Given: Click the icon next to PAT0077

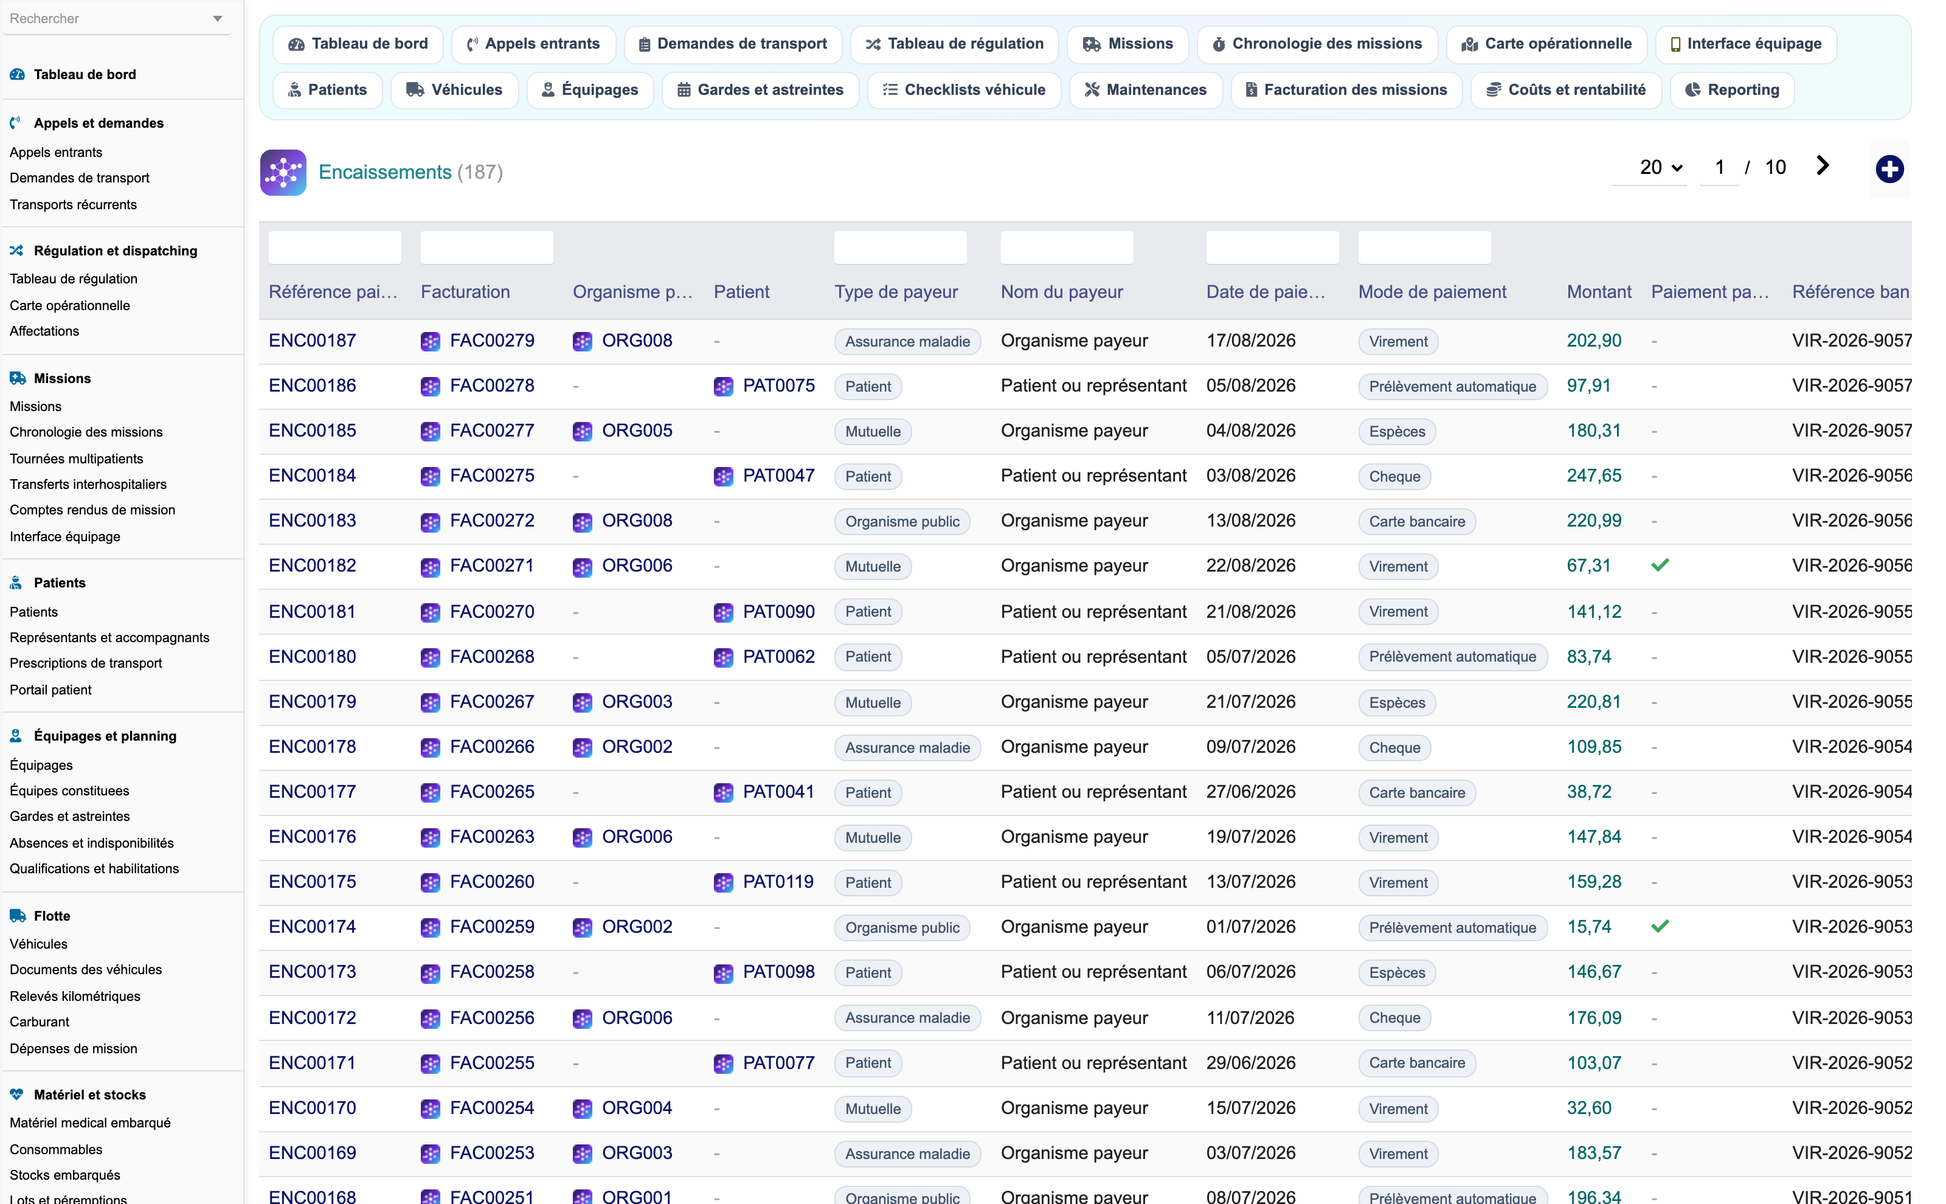Looking at the screenshot, I should click(723, 1063).
